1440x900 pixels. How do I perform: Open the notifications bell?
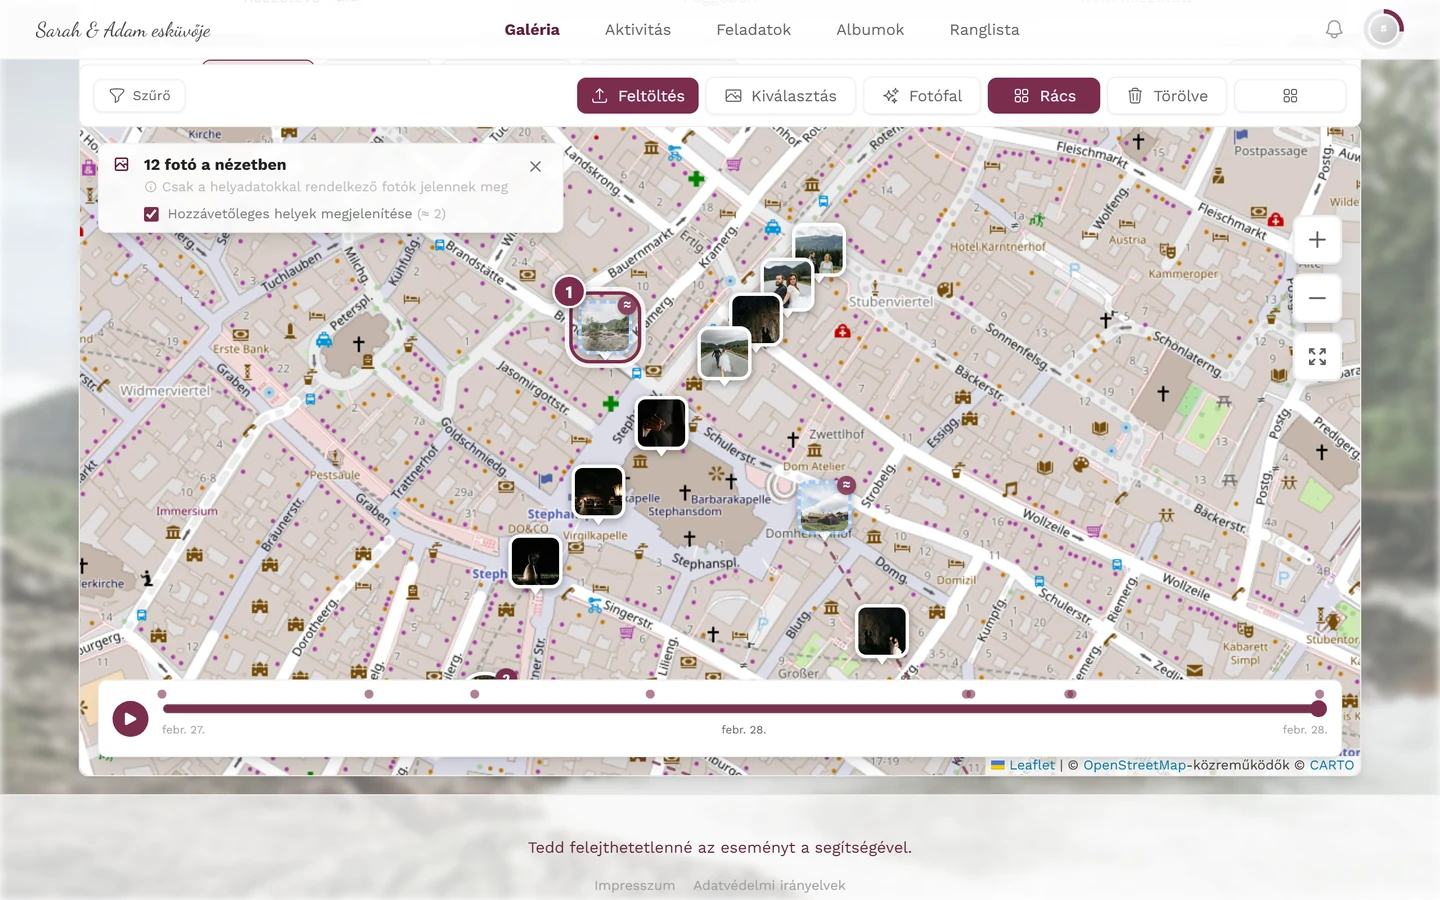click(1334, 30)
